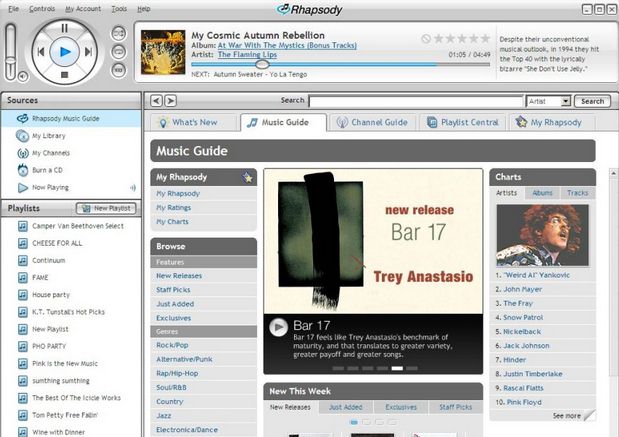This screenshot has height=437, width=619.
Task: Rate track with the first star
Action: point(438,38)
